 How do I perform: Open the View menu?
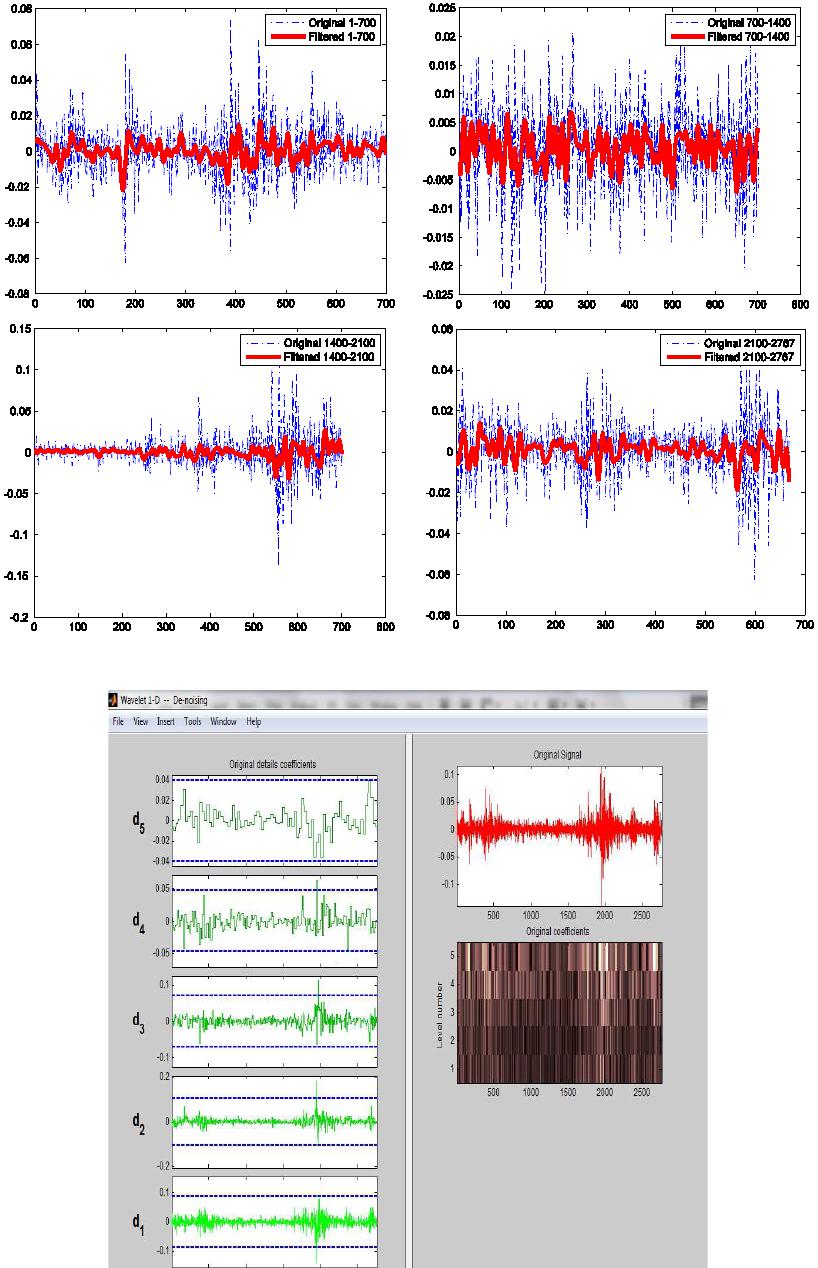139,722
